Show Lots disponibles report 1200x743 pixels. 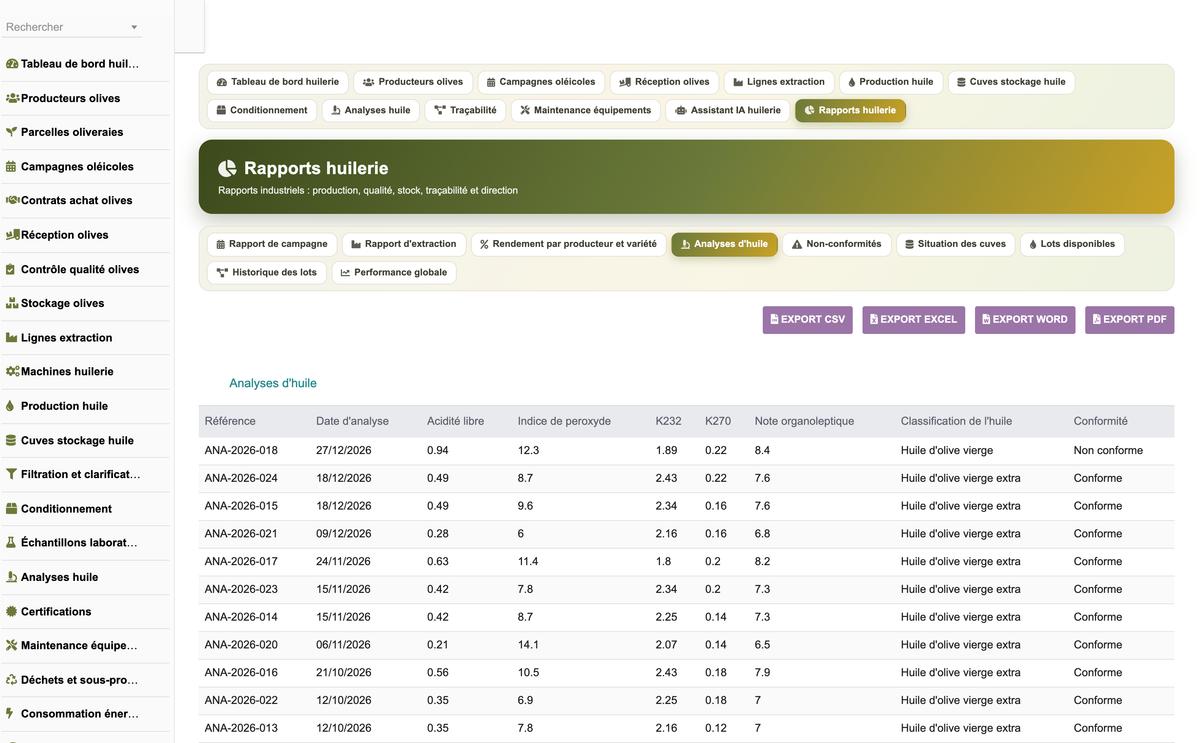[1072, 244]
